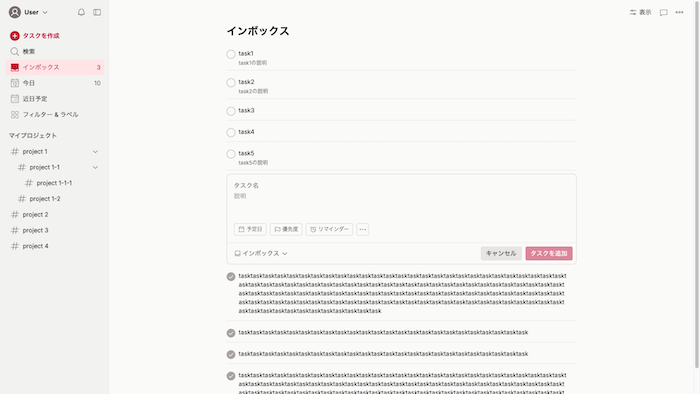Image resolution: width=700 pixels, height=394 pixels.
Task: Open 近日予定 view
Action: pyautogui.click(x=55, y=99)
